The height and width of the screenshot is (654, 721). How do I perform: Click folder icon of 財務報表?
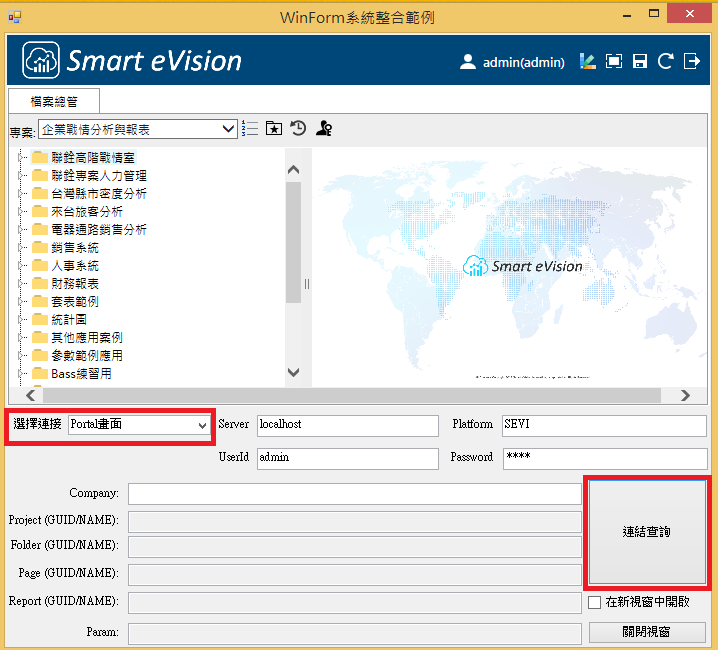(x=40, y=284)
